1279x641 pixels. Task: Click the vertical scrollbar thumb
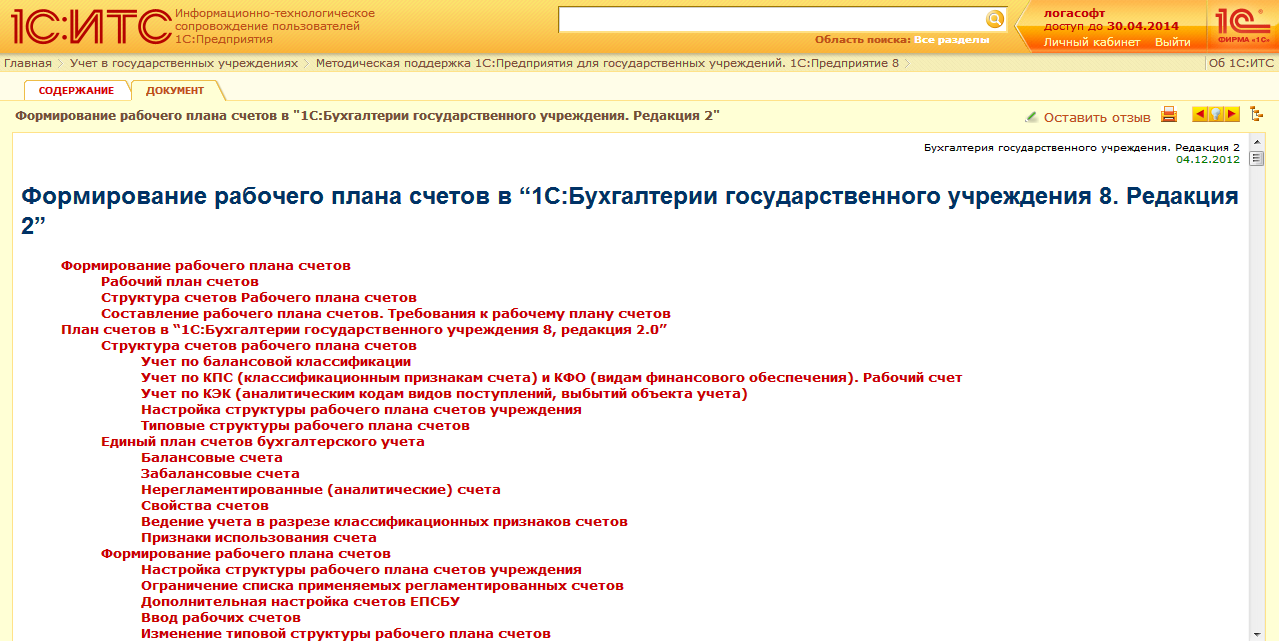(1257, 158)
